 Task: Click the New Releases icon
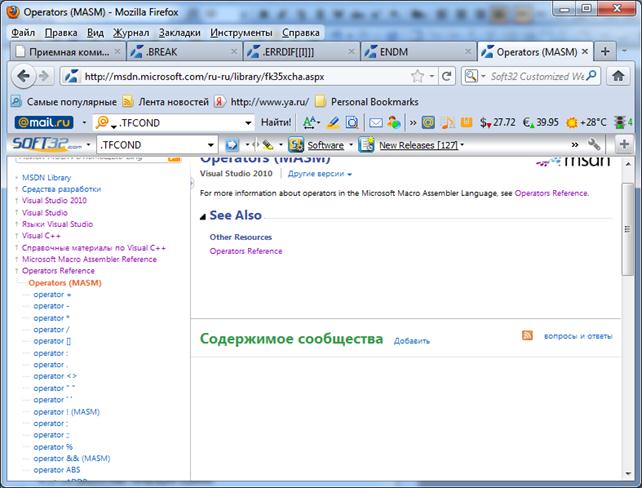[x=366, y=145]
